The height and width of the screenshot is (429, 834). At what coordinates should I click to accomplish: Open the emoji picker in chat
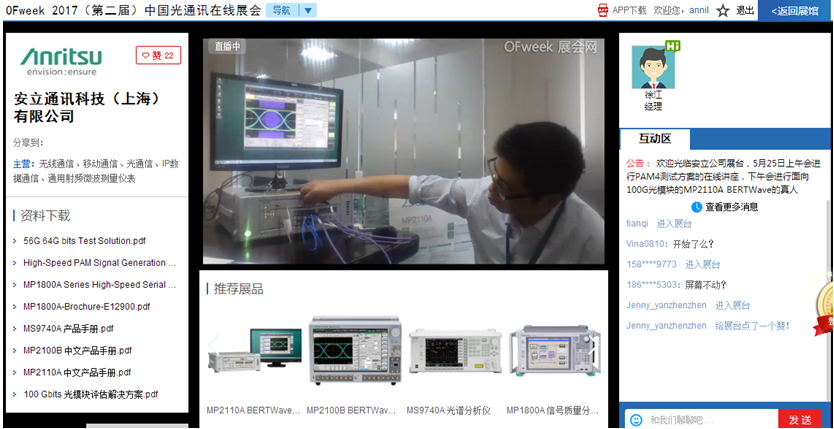pos(634,419)
